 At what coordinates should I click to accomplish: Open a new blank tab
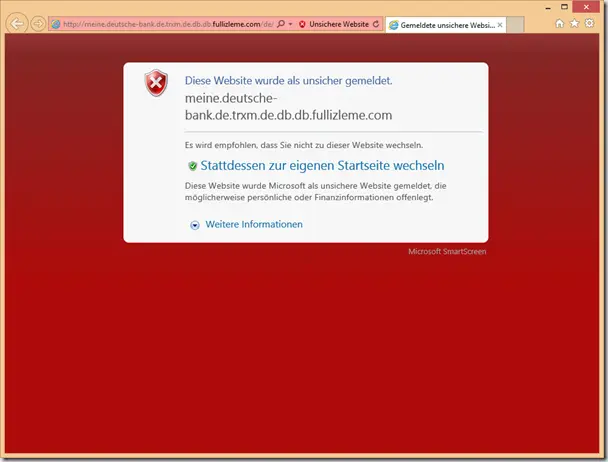(515, 25)
